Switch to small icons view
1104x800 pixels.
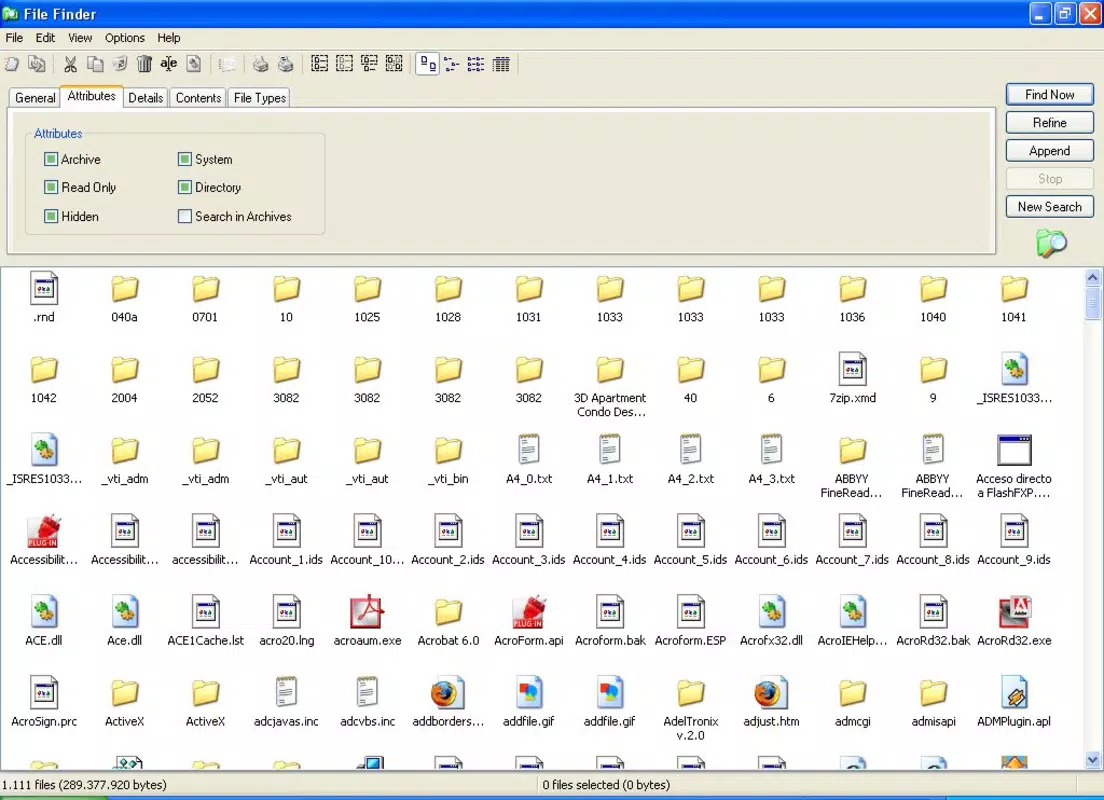[452, 65]
